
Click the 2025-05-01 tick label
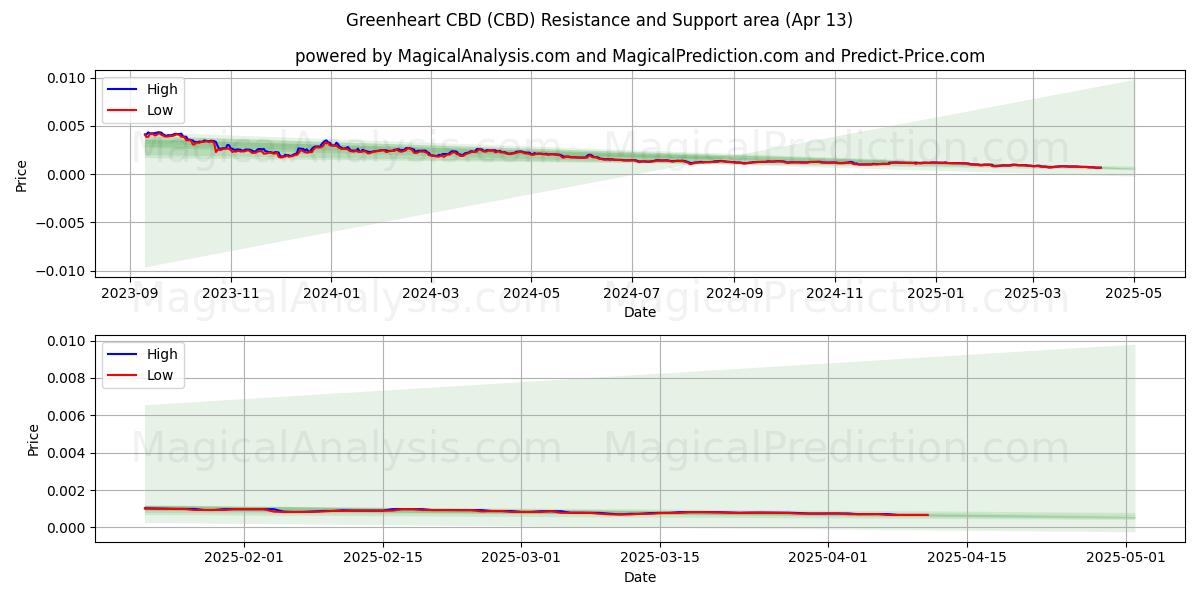pos(1126,558)
